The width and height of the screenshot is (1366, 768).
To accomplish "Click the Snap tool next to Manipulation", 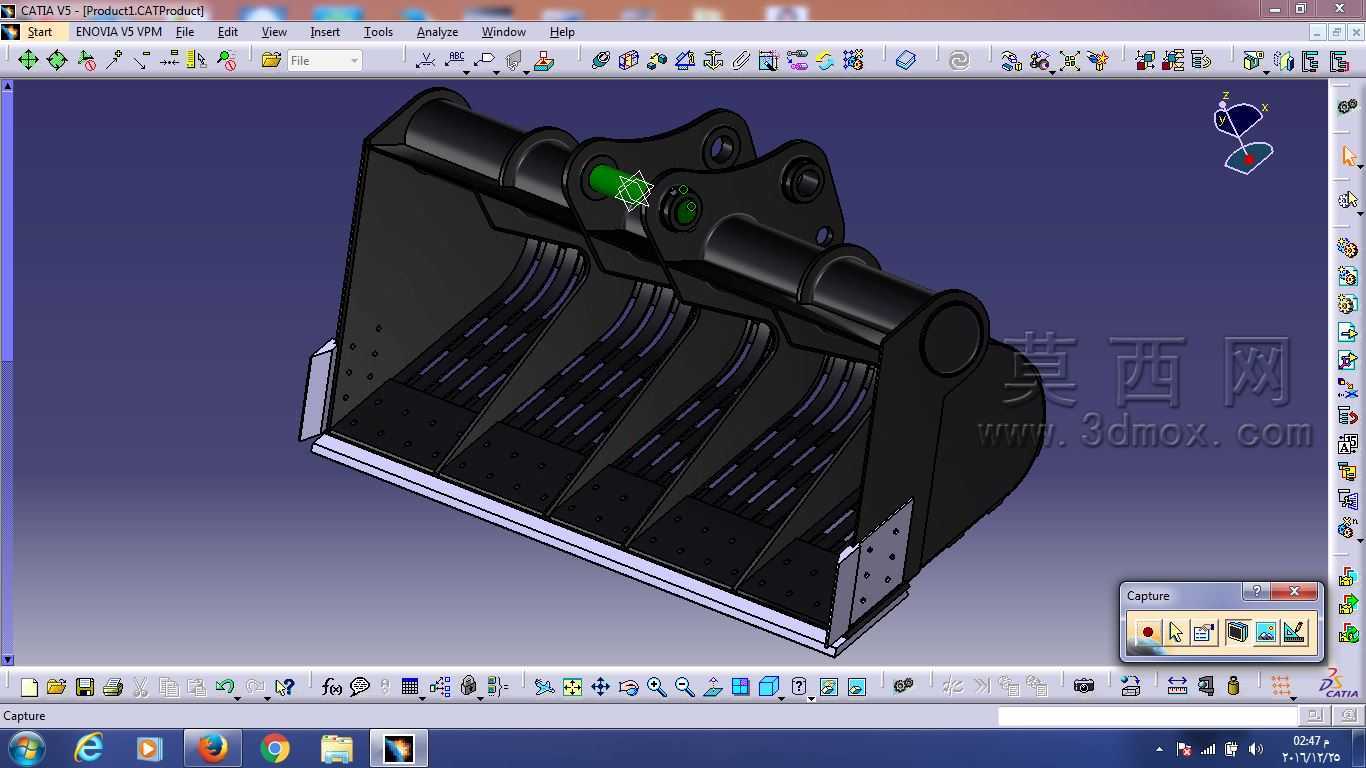I will click(57, 61).
